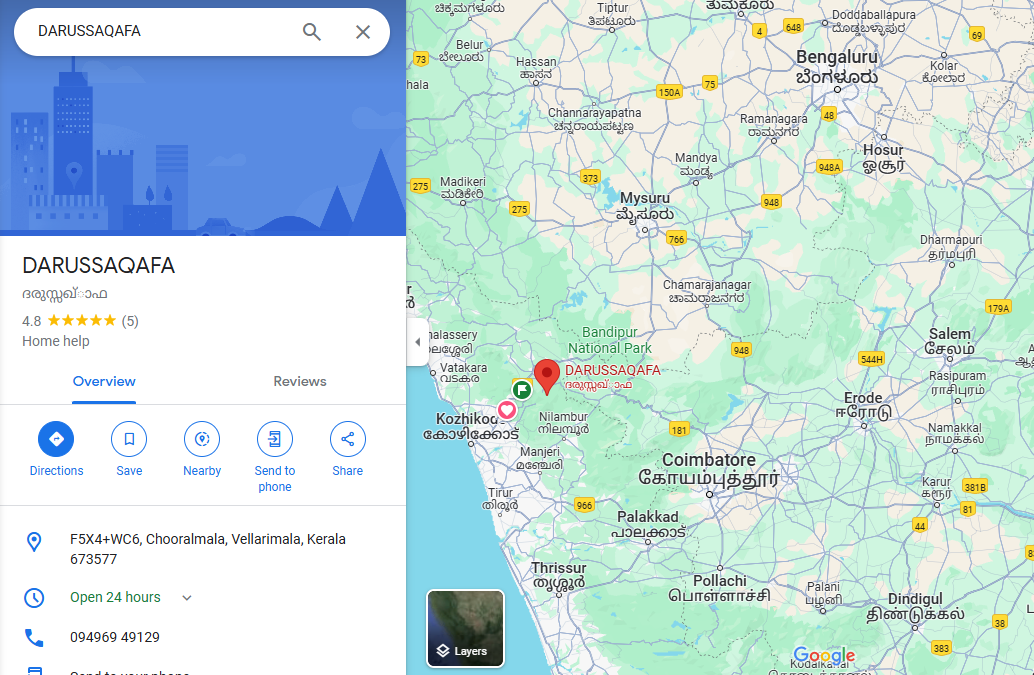Collapse the side panel arrow
The width and height of the screenshot is (1034, 675).
click(417, 342)
